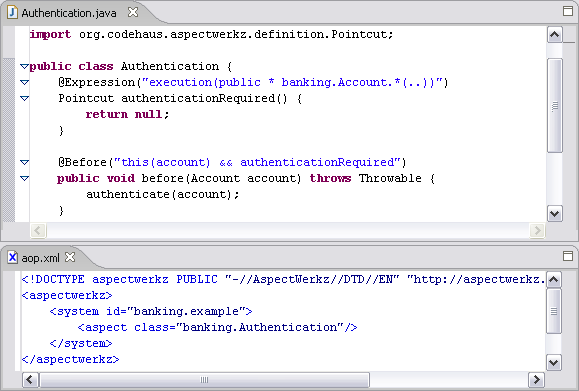This screenshot has height=391, width=579.
Task: Click scroll left arrow in Java editor
Action: pyautogui.click(x=38, y=230)
